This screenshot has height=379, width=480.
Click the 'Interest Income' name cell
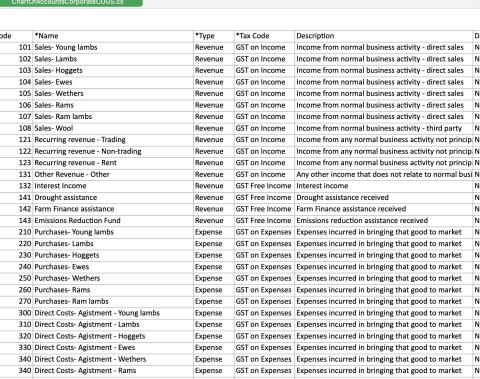[113, 186]
